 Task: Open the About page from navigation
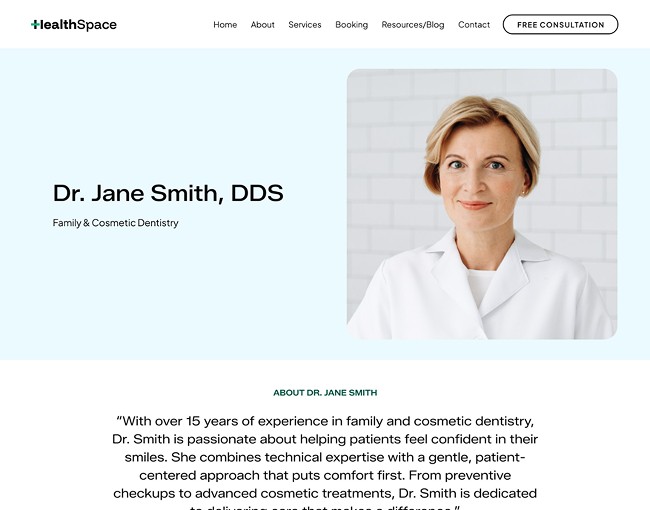[x=262, y=25]
